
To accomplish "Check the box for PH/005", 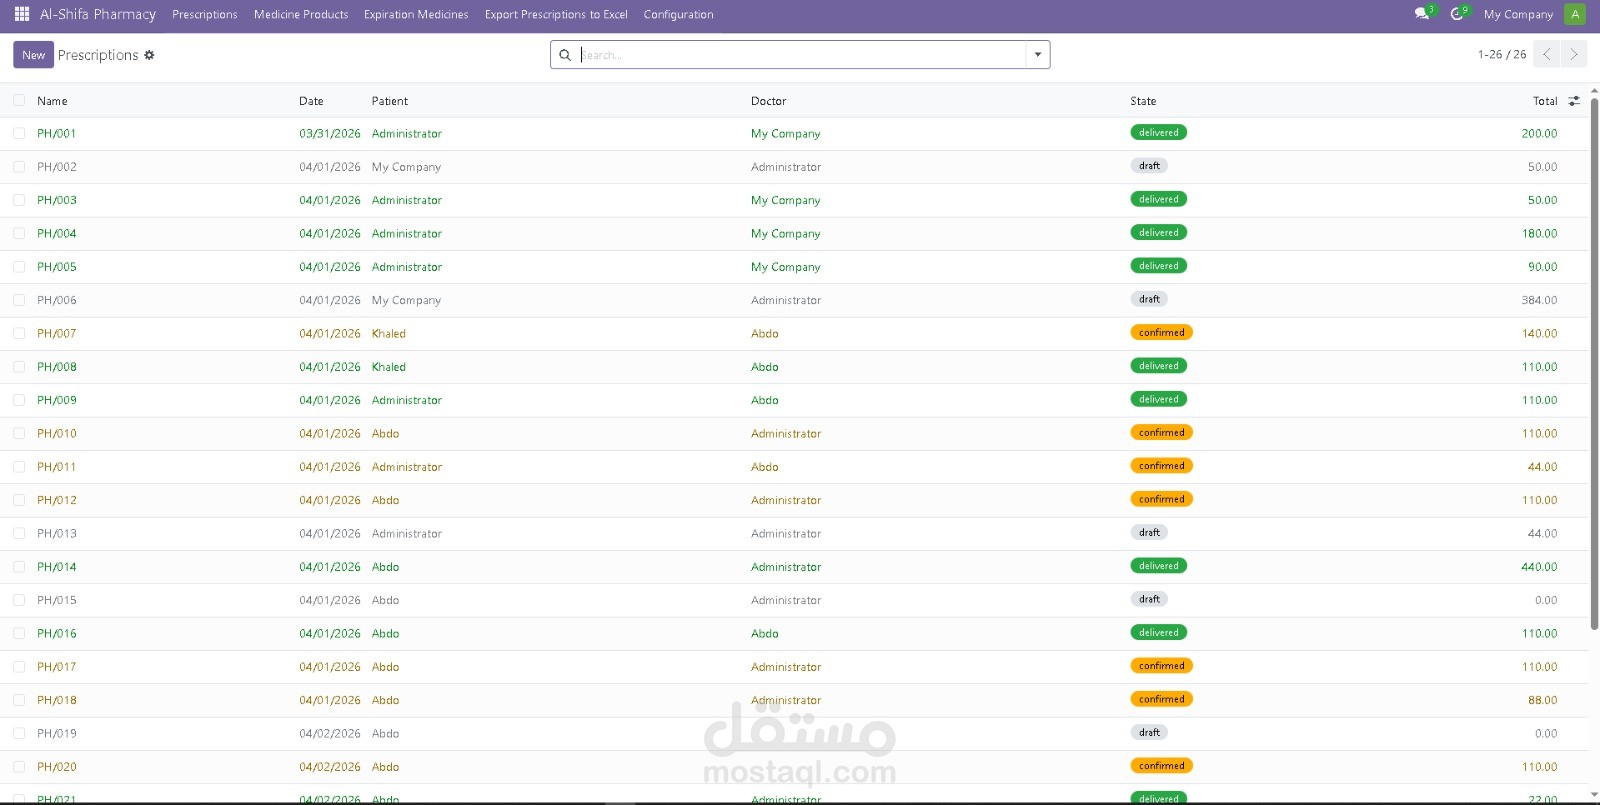I will point(19,267).
